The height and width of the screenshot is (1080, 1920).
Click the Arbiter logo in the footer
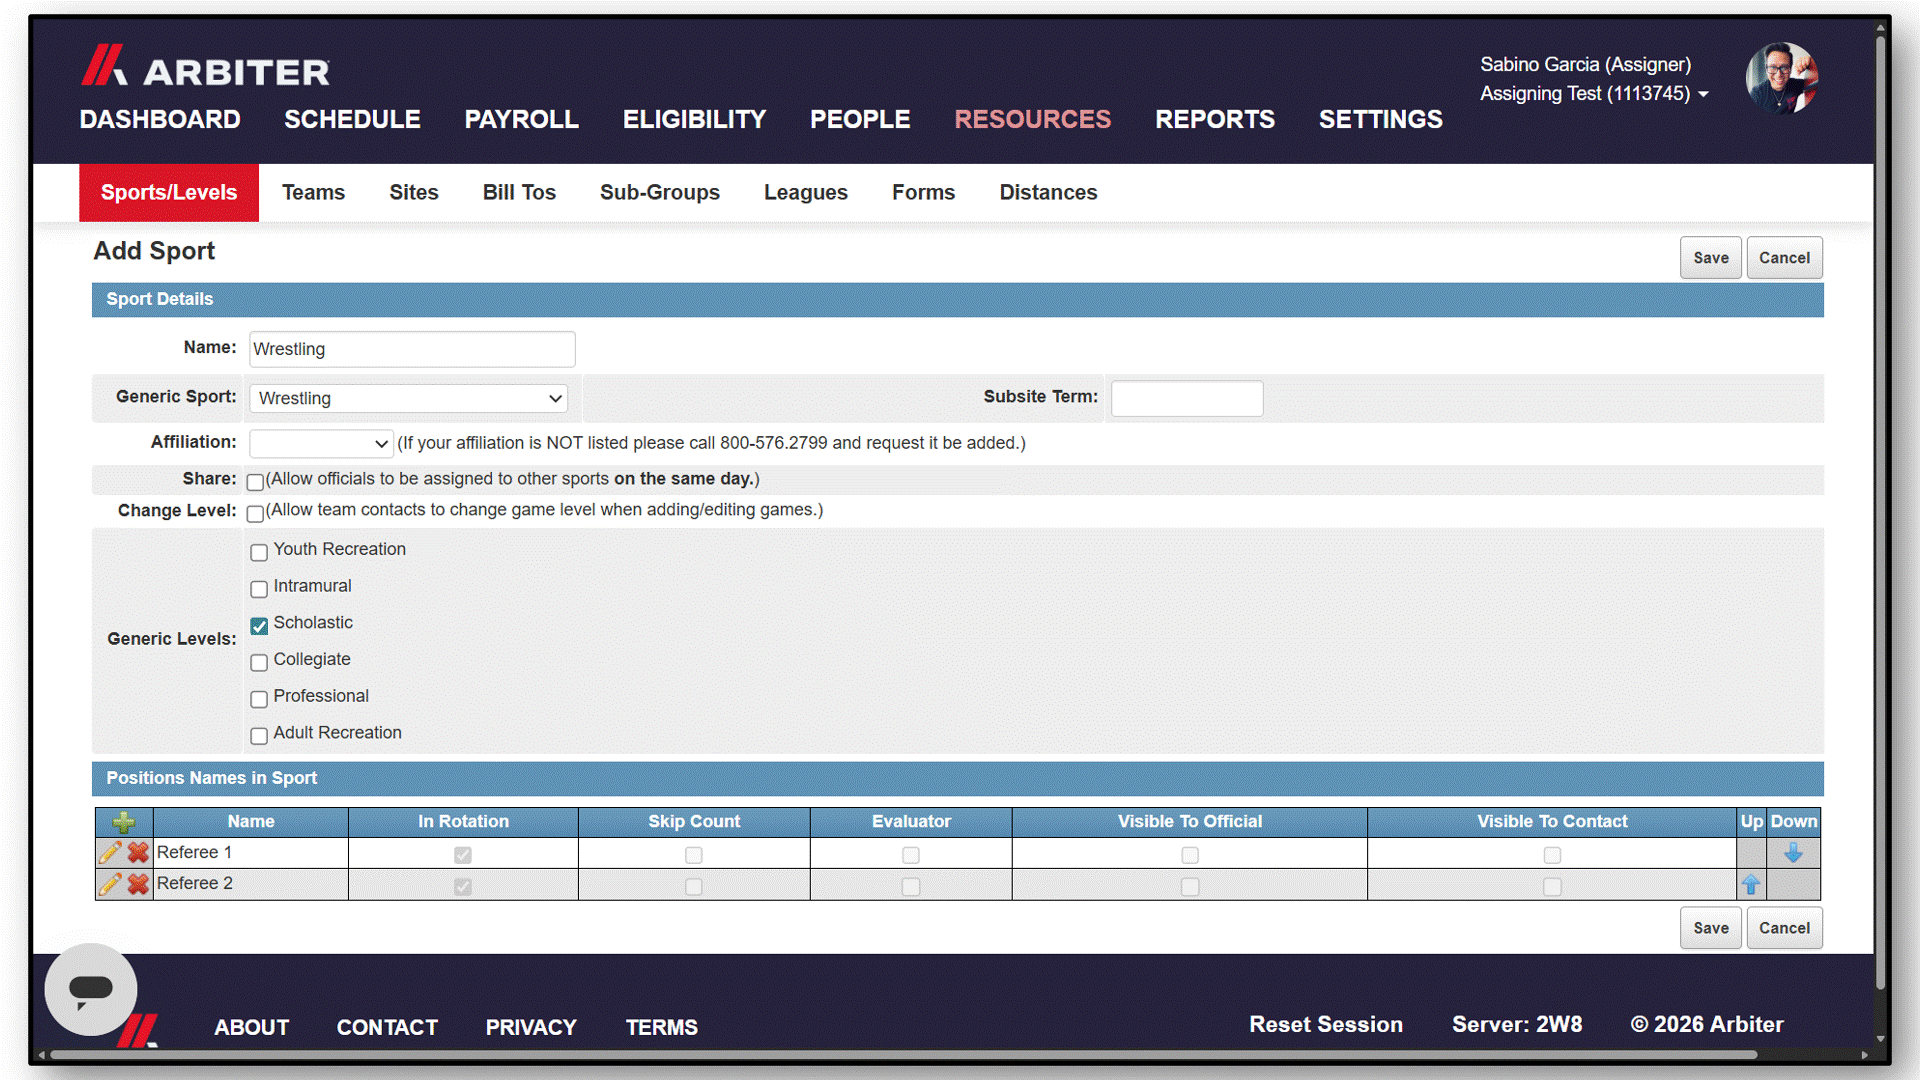(138, 1030)
